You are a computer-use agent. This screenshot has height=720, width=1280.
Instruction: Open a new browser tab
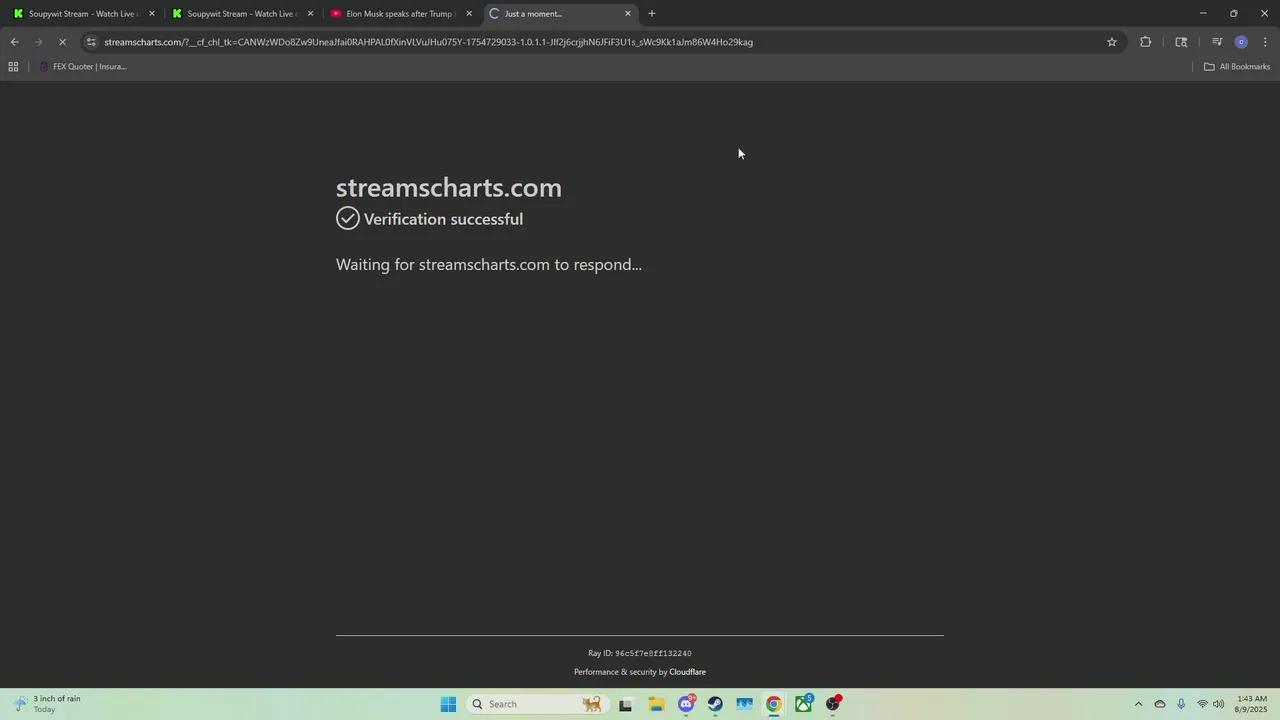(652, 14)
